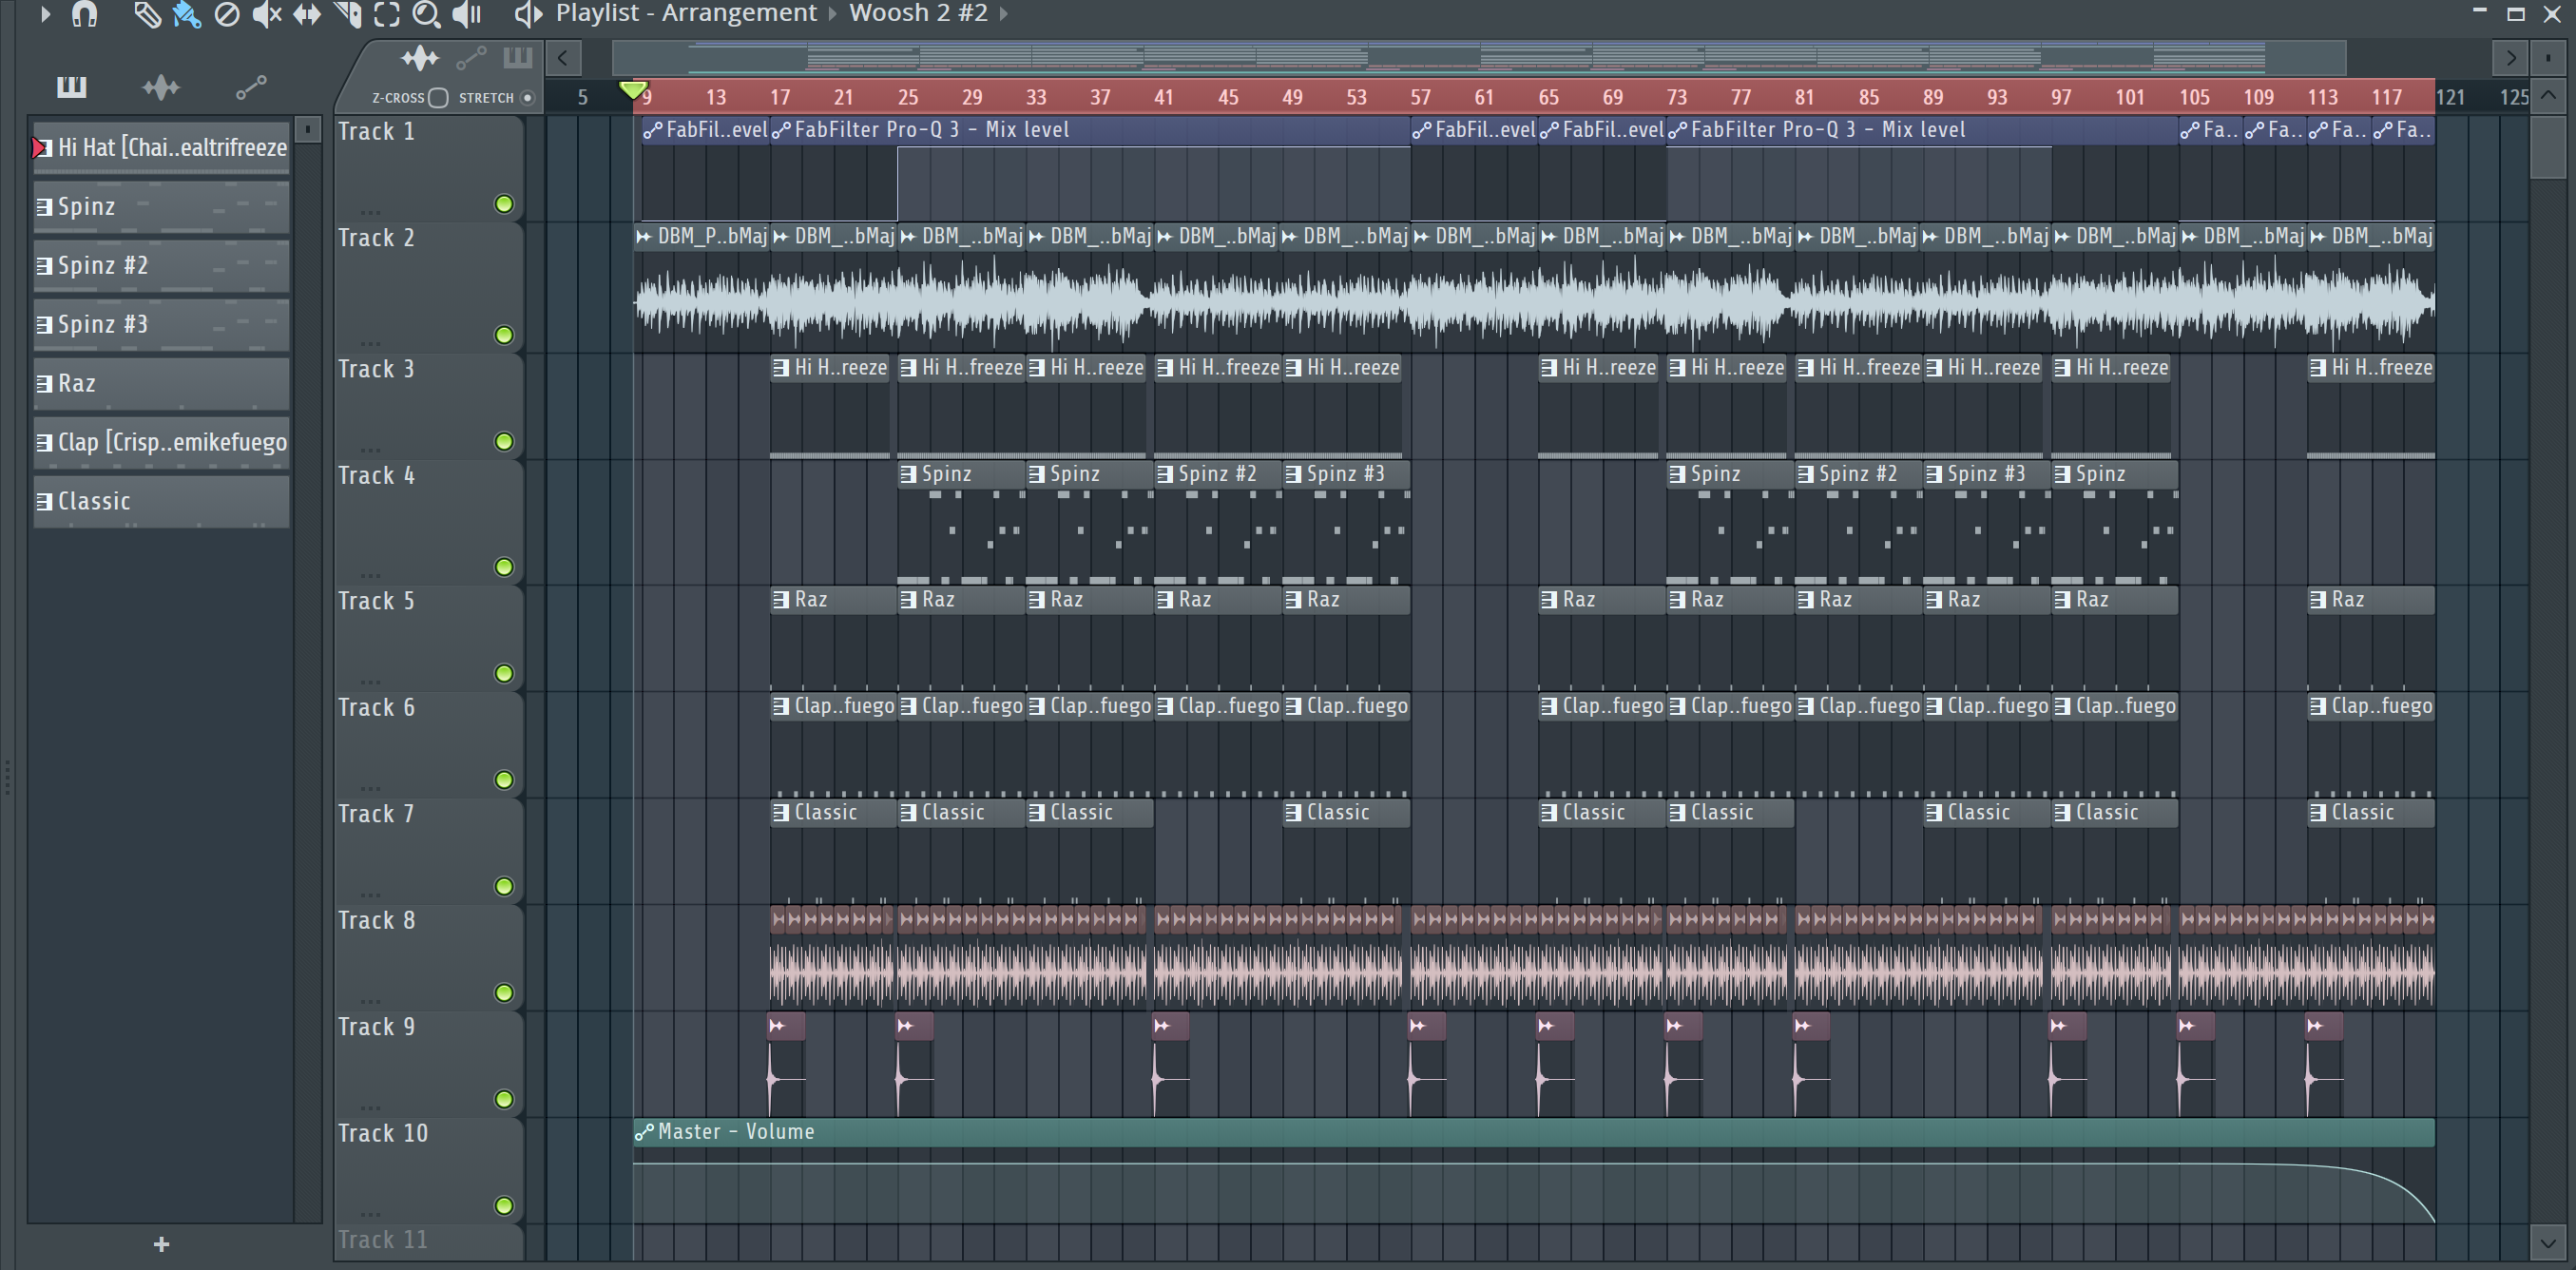Screen dimensions: 2576x1270
Task: Select the Spinz #3 pattern in picker
Action: tap(162, 325)
